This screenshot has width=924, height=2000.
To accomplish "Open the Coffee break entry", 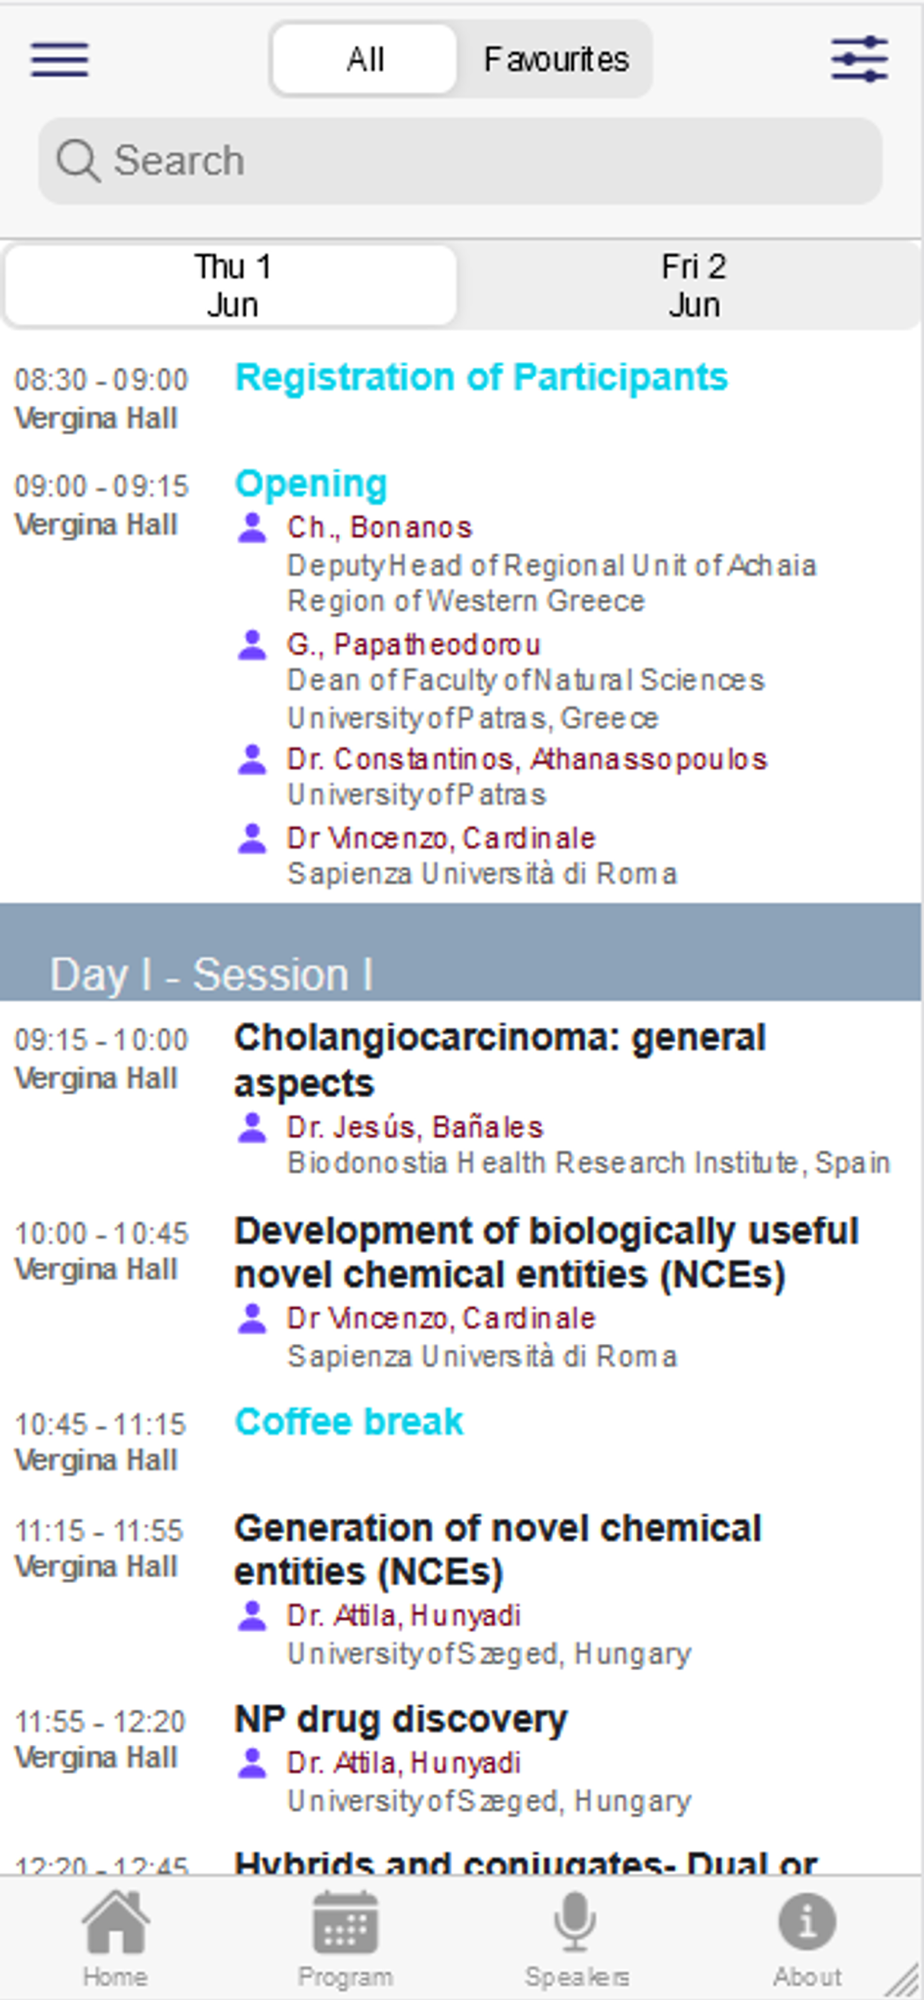I will [x=349, y=1422].
